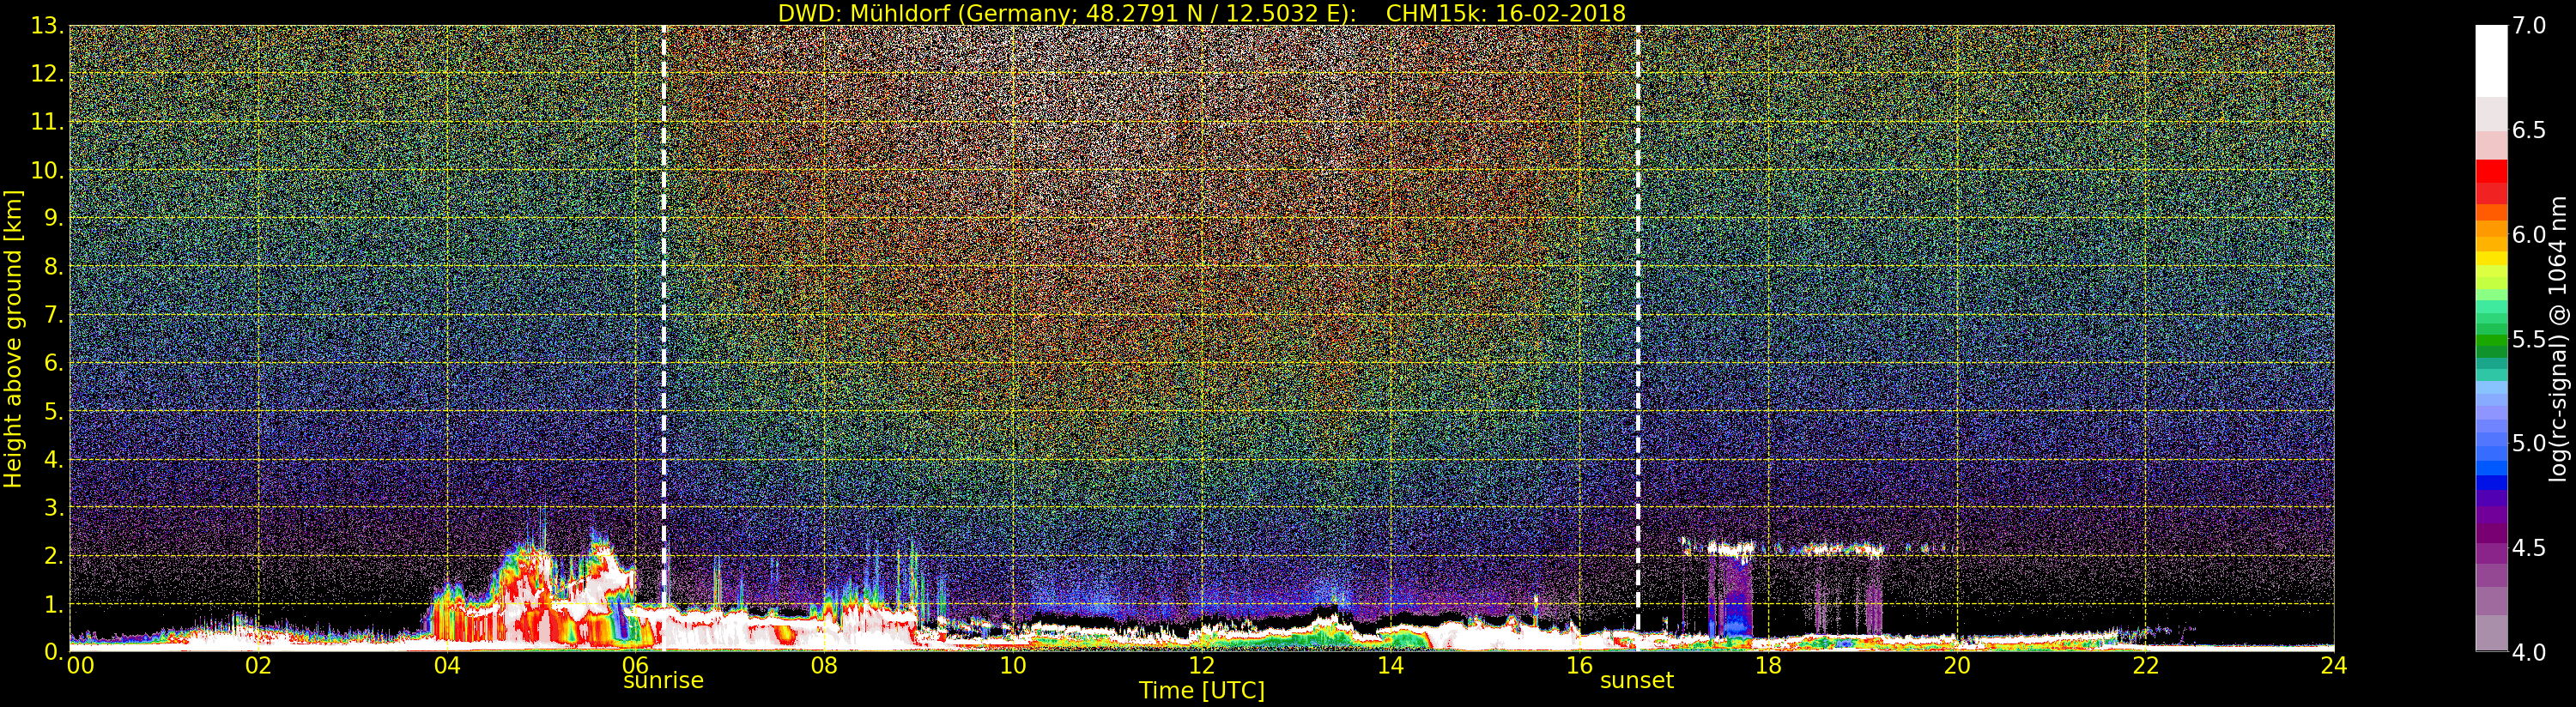Click the "9." height axis tick label
The image size is (2576, 707).
click(54, 218)
